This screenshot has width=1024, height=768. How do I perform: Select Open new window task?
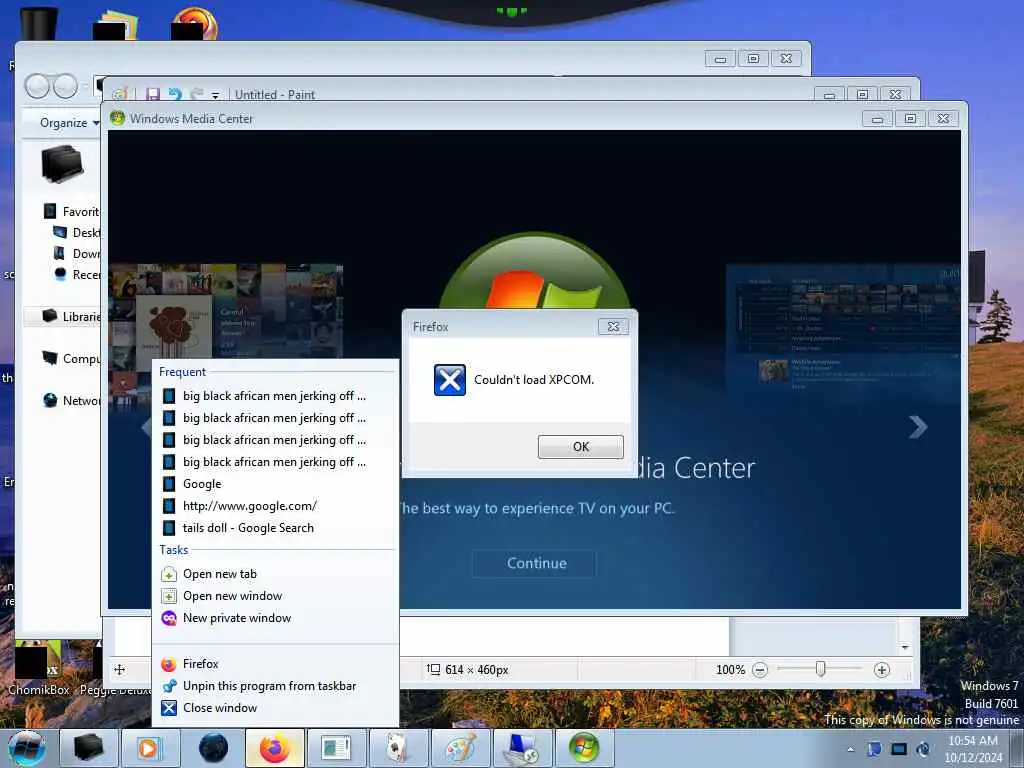tap(274, 596)
